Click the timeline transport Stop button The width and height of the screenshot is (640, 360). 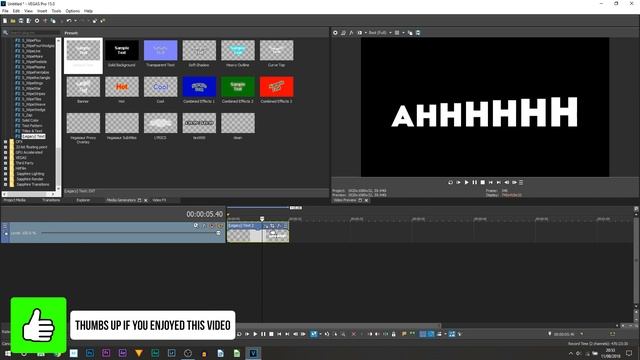[x=271, y=334]
